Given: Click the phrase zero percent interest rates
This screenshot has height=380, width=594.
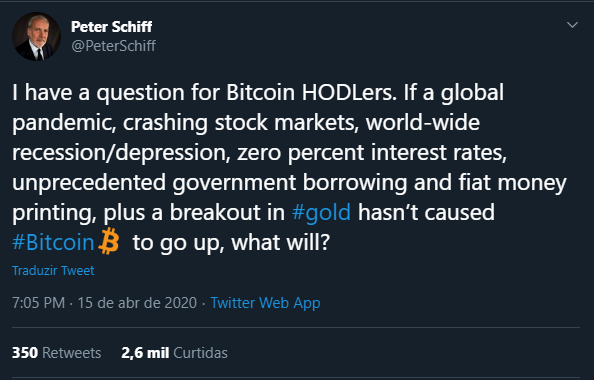Looking at the screenshot, I should pos(372,153).
